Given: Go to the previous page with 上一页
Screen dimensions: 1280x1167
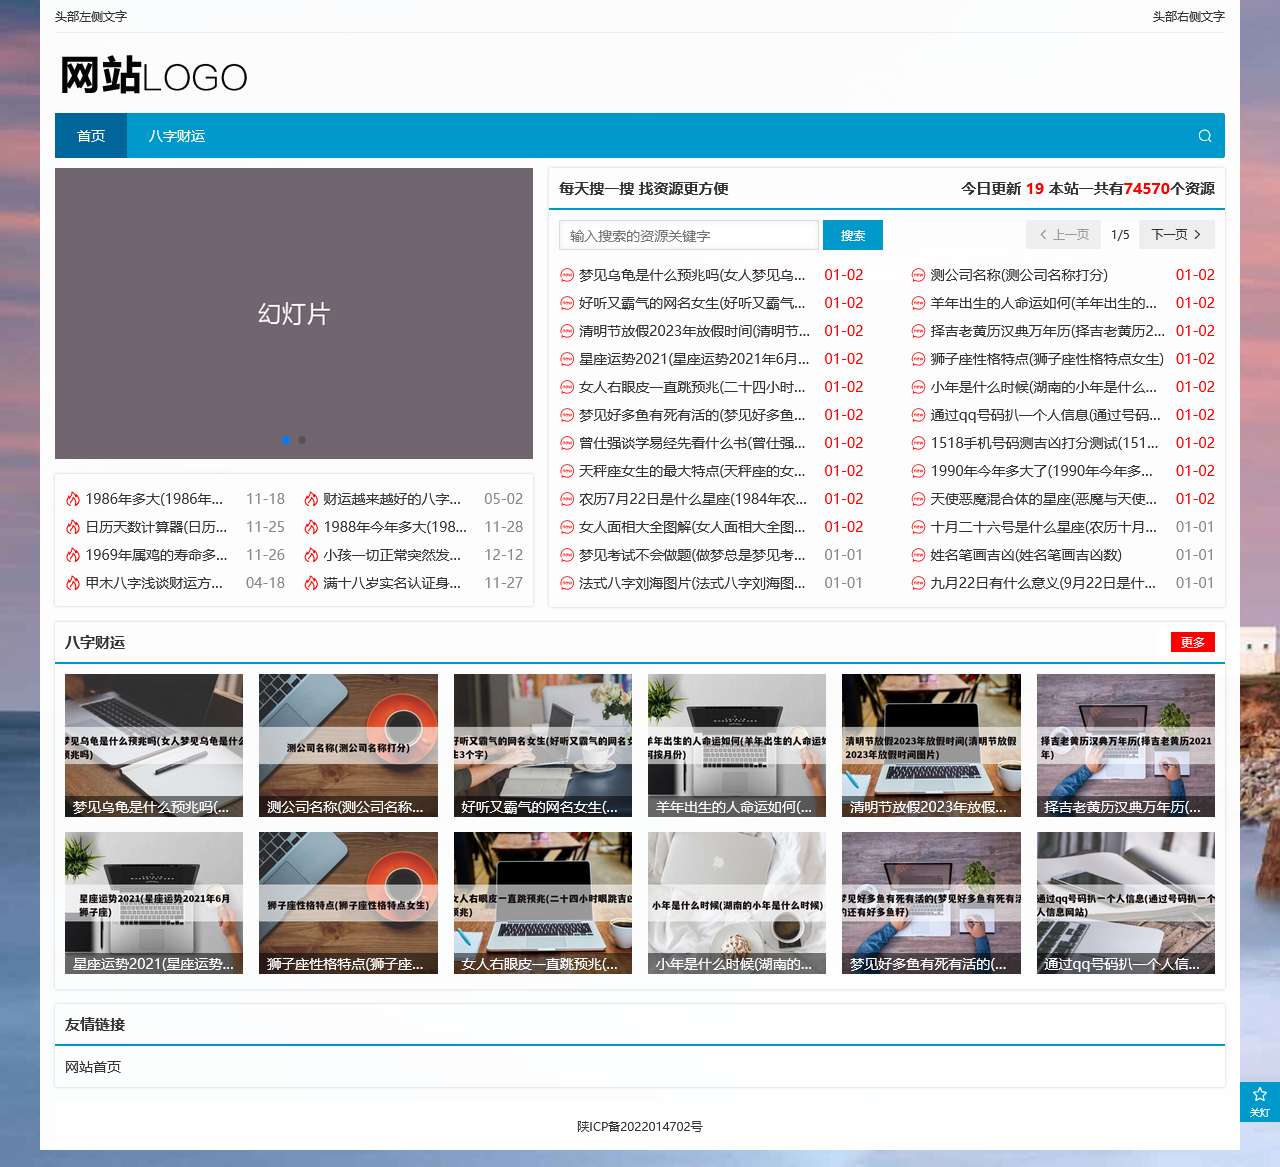Looking at the screenshot, I should click(1063, 234).
